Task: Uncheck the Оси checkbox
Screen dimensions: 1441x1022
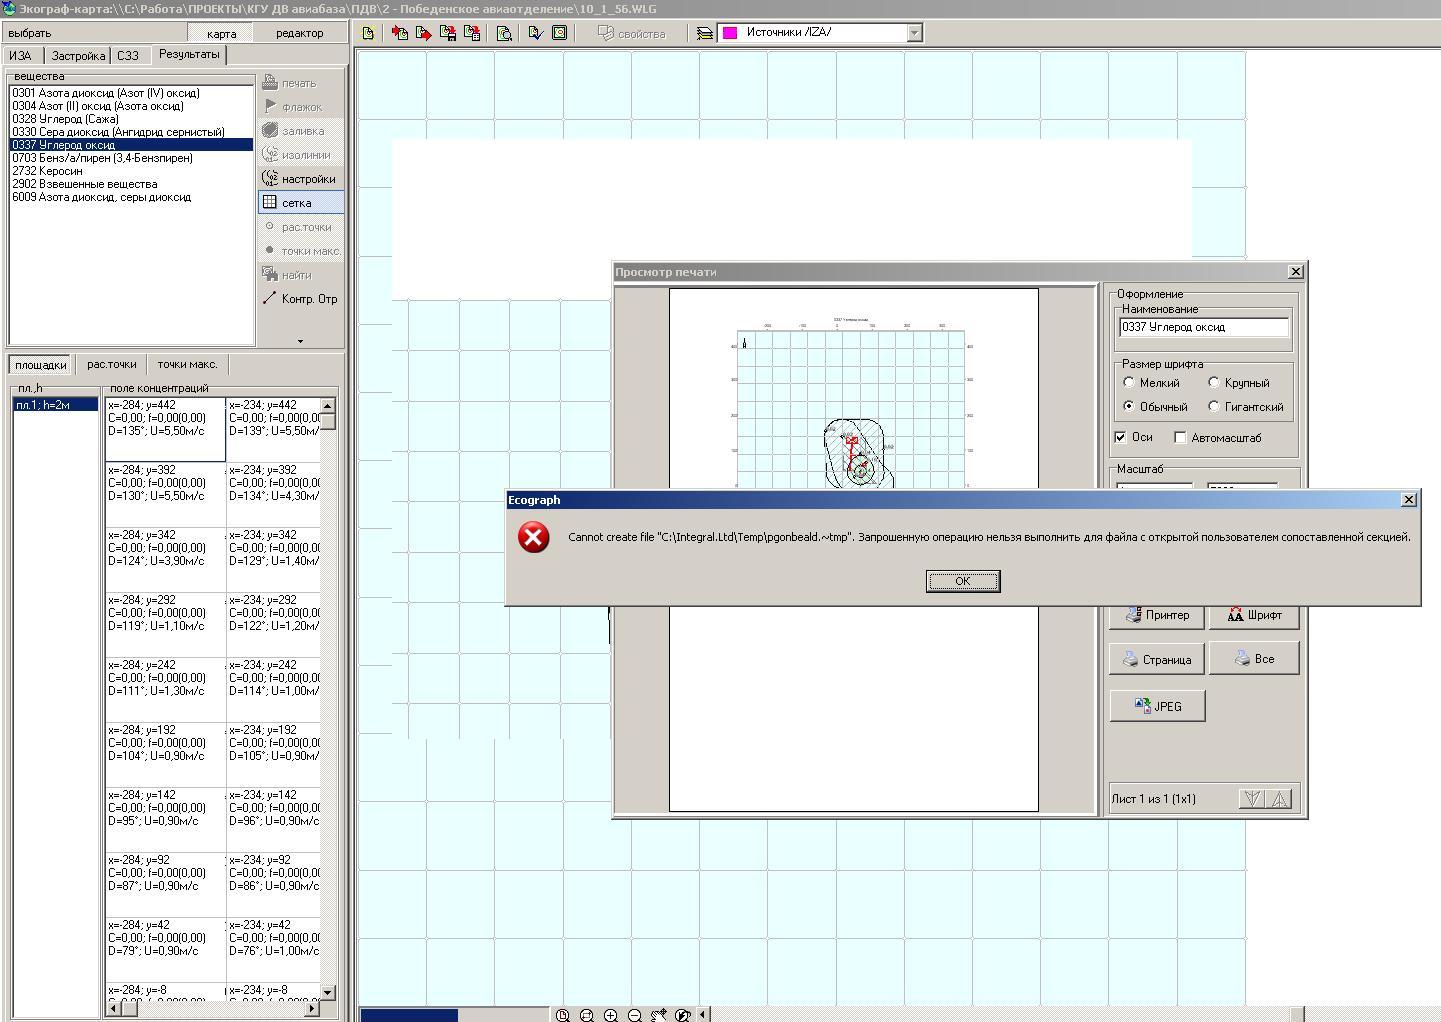Action: (1120, 438)
